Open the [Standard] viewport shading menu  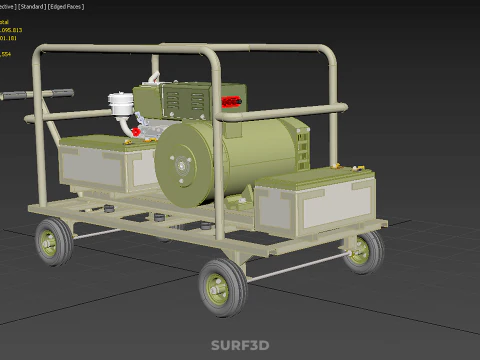point(32,7)
